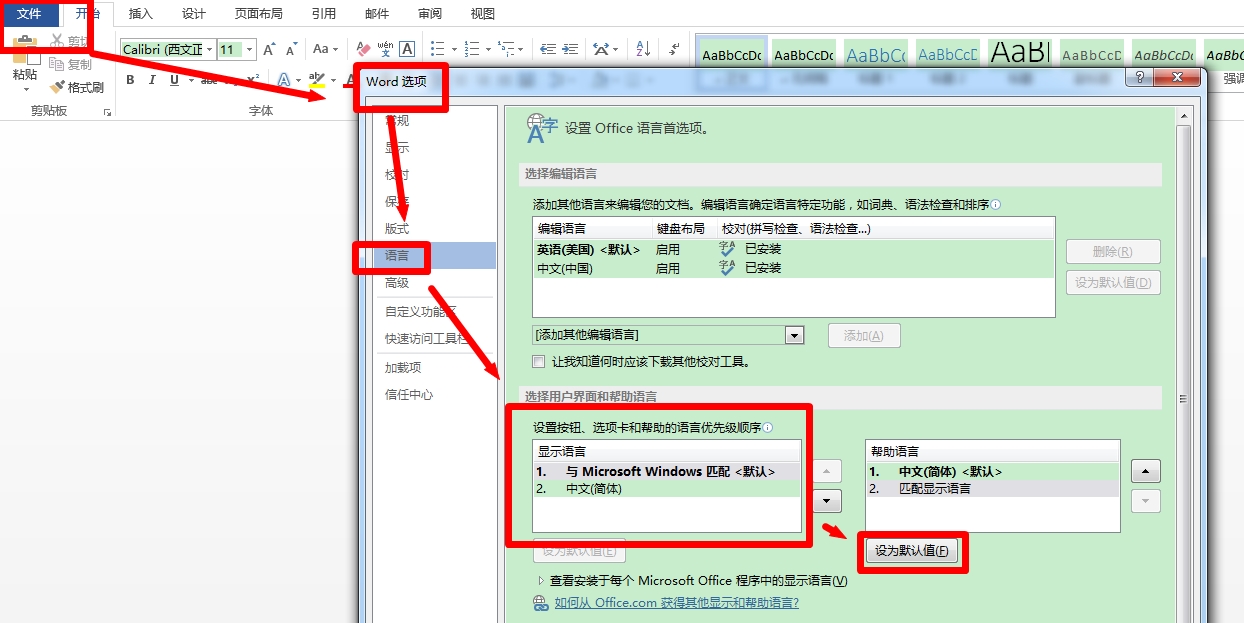Select 中文(简体) in display language list
The image size is (1244, 623).
(667, 489)
